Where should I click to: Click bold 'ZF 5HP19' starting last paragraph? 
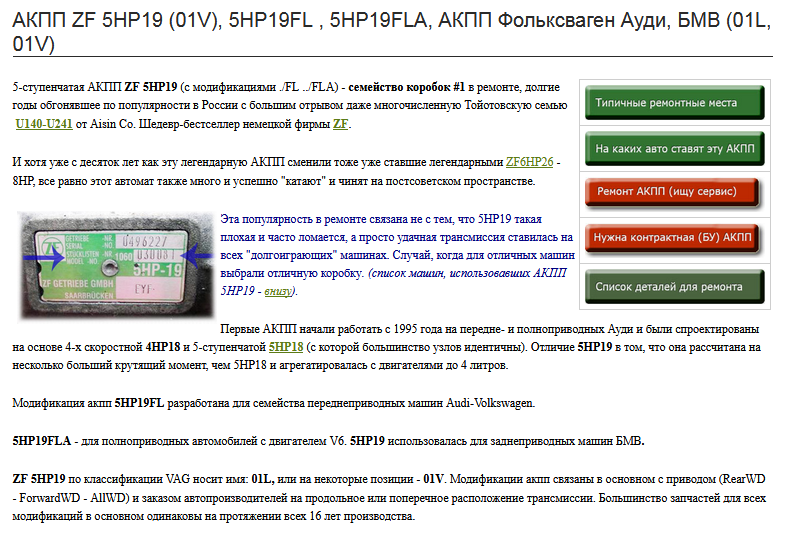click(39, 479)
